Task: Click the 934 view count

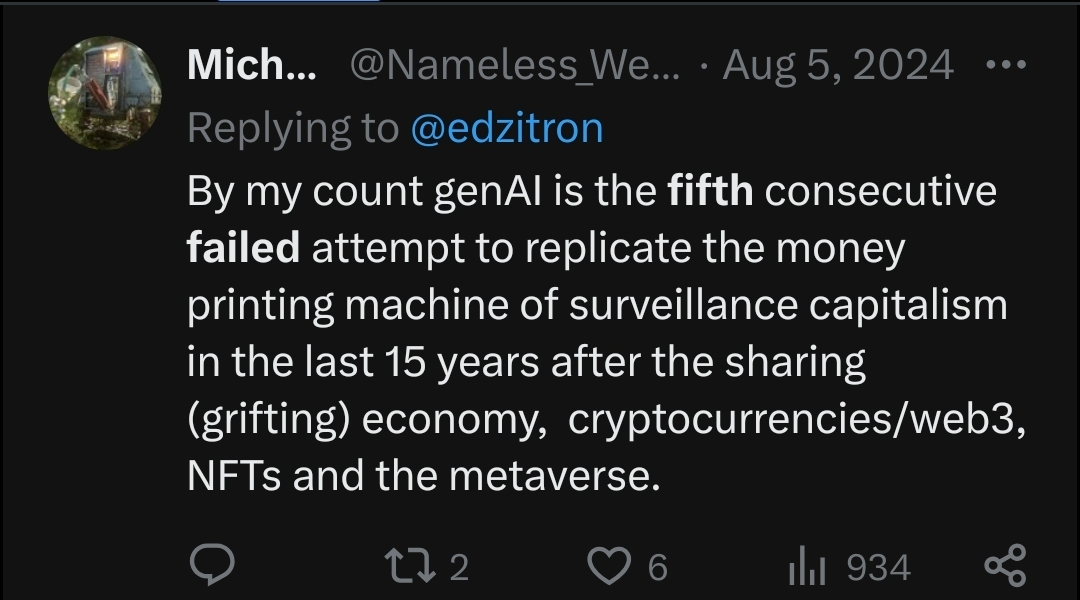Action: pyautogui.click(x=878, y=568)
